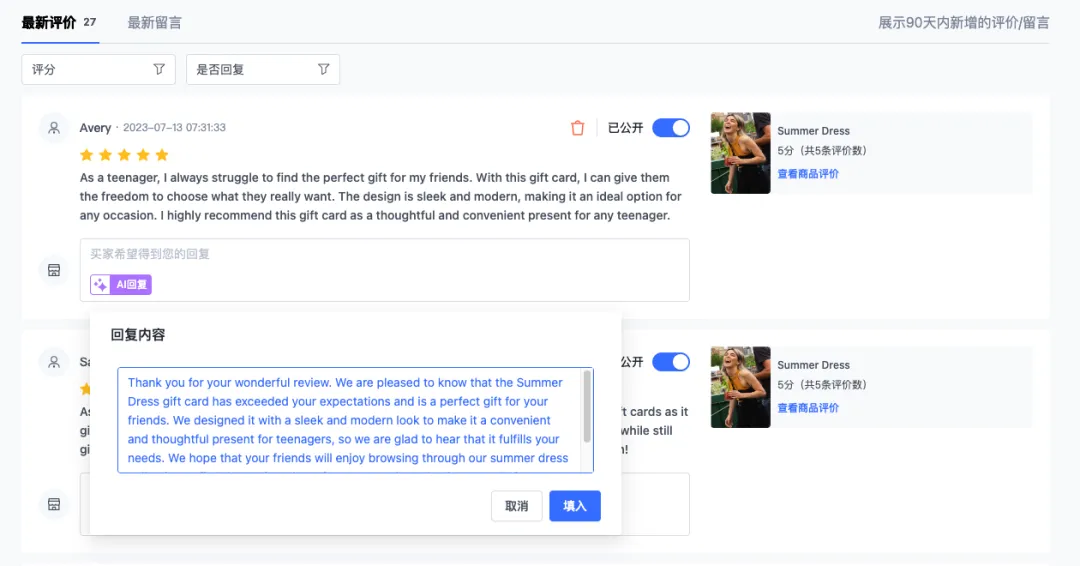
Task: Click Avery's five-star rating
Action: 124,155
